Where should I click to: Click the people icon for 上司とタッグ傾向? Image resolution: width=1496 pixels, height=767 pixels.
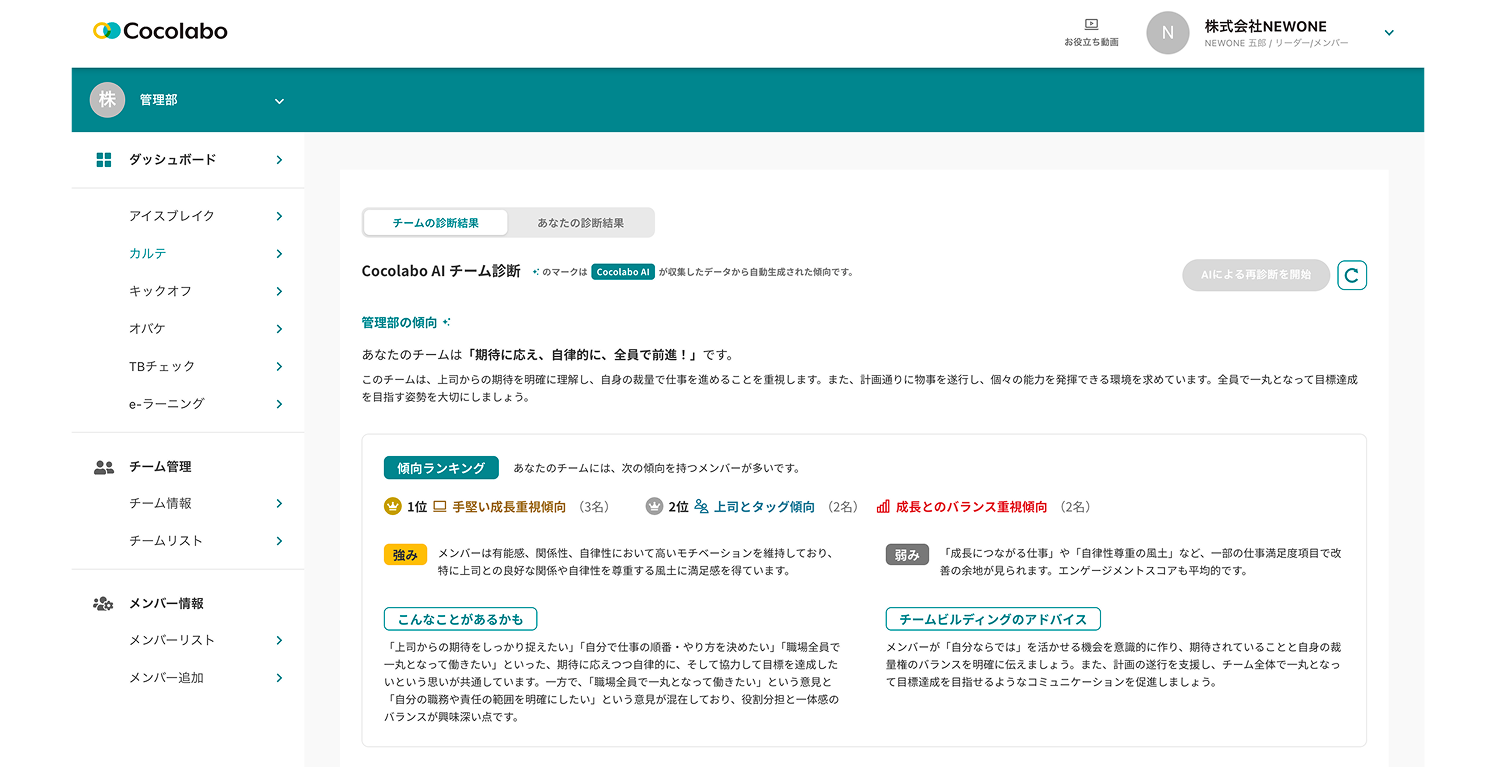point(701,507)
